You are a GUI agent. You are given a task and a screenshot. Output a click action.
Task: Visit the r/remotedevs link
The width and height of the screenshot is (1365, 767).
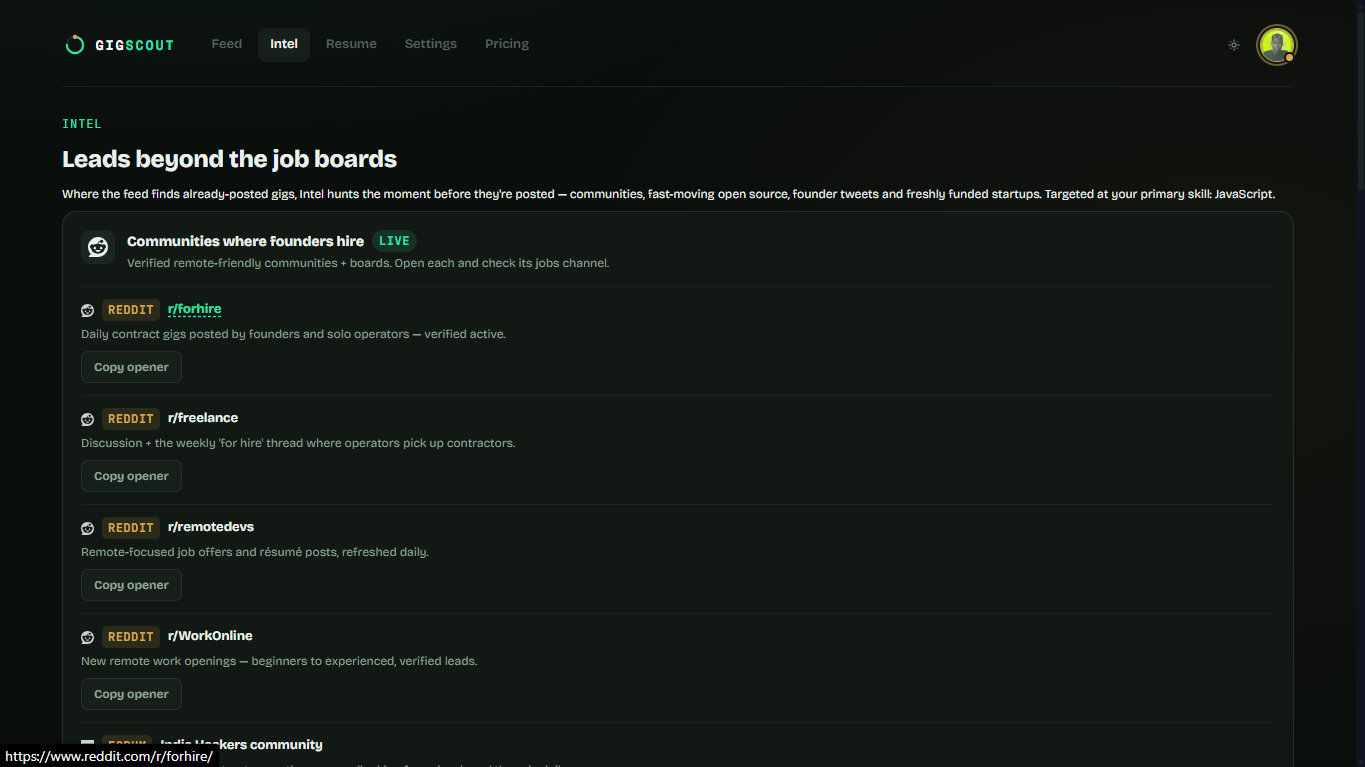(211, 527)
